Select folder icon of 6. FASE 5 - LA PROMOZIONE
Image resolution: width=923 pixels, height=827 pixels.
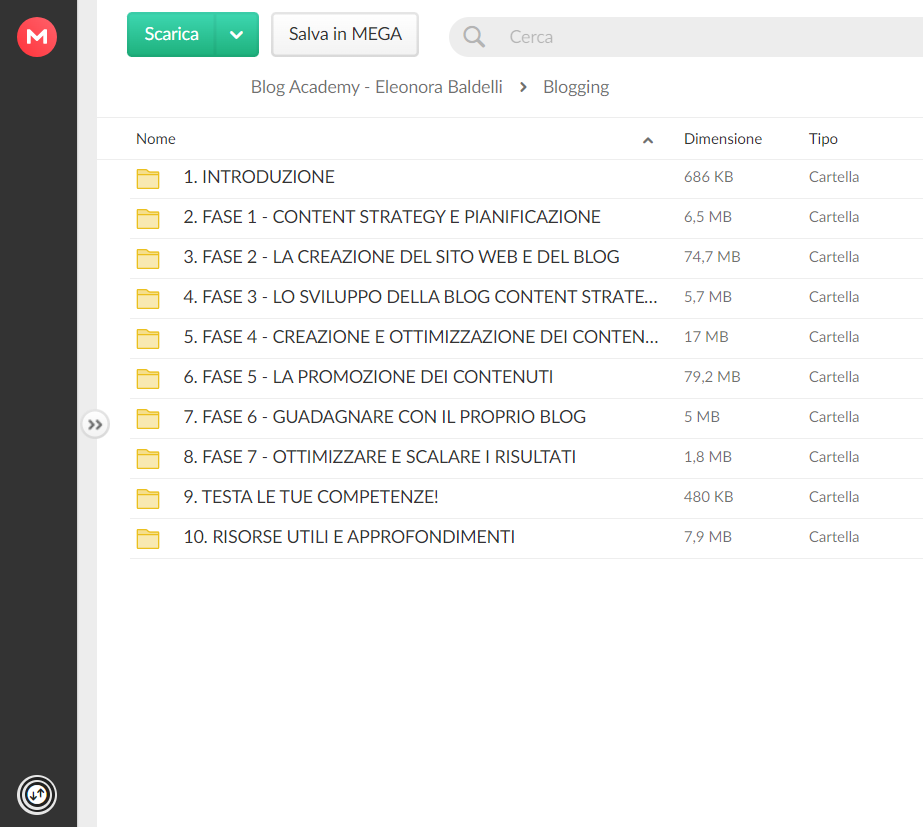coord(148,378)
